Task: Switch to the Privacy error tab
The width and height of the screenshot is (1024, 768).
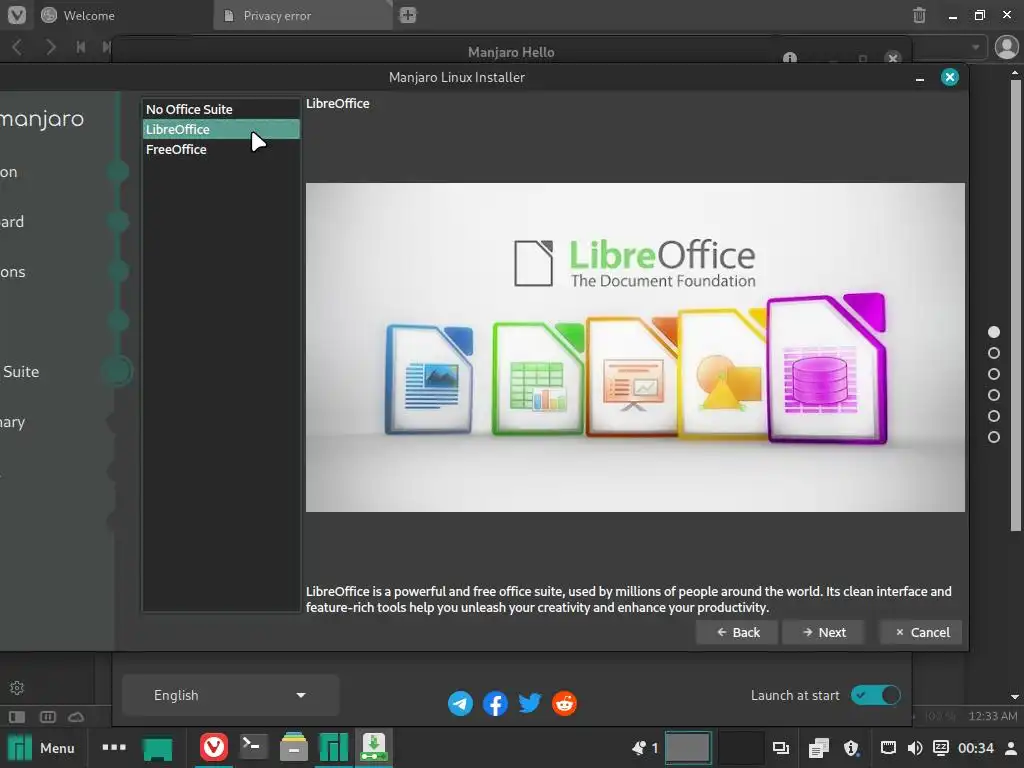Action: coord(303,16)
